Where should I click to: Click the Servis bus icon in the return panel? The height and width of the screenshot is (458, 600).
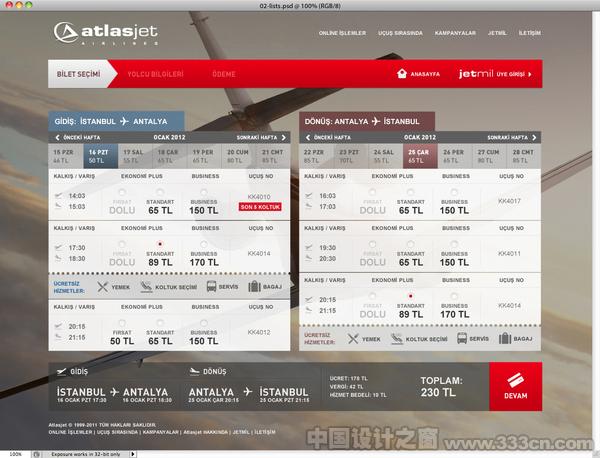coord(462,338)
